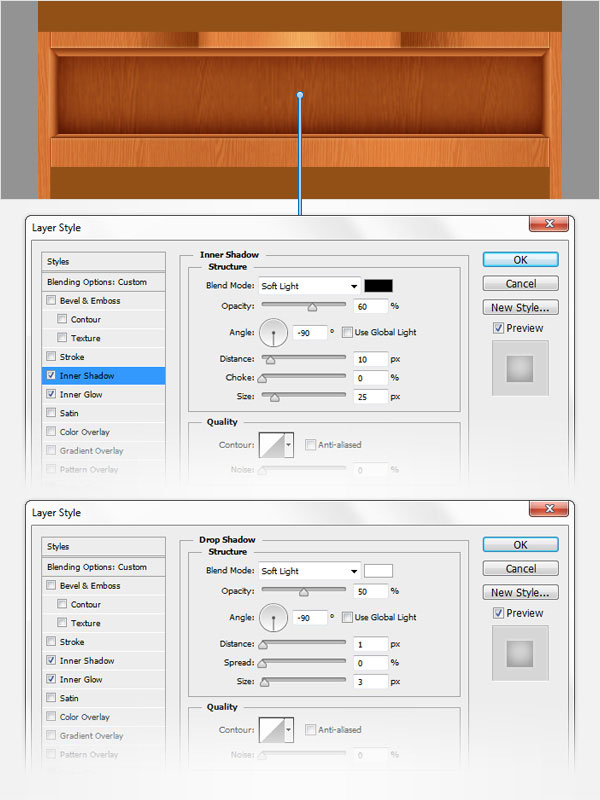This screenshot has width=600, height=800.
Task: Enable Texture checkbox in Drop Shadow dialog
Action: (62, 622)
